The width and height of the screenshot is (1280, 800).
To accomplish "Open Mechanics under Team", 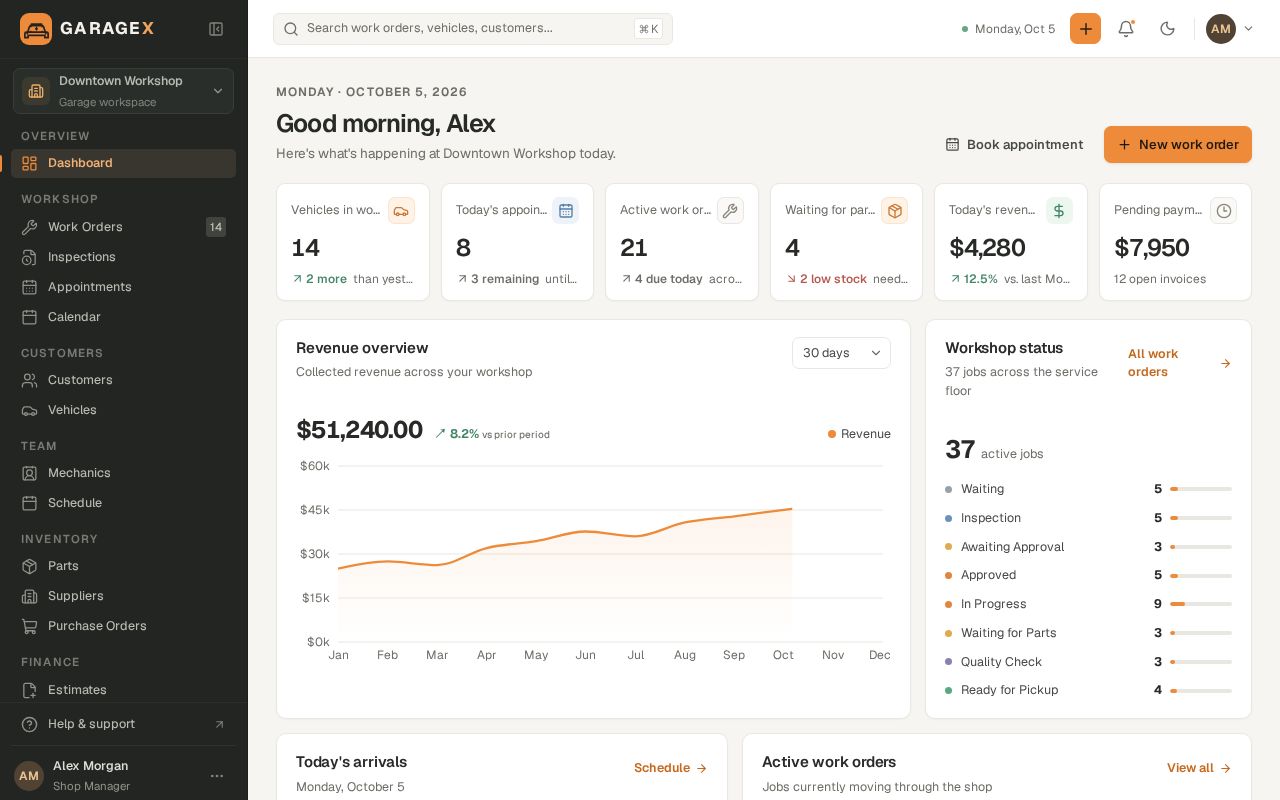I will (x=123, y=473).
